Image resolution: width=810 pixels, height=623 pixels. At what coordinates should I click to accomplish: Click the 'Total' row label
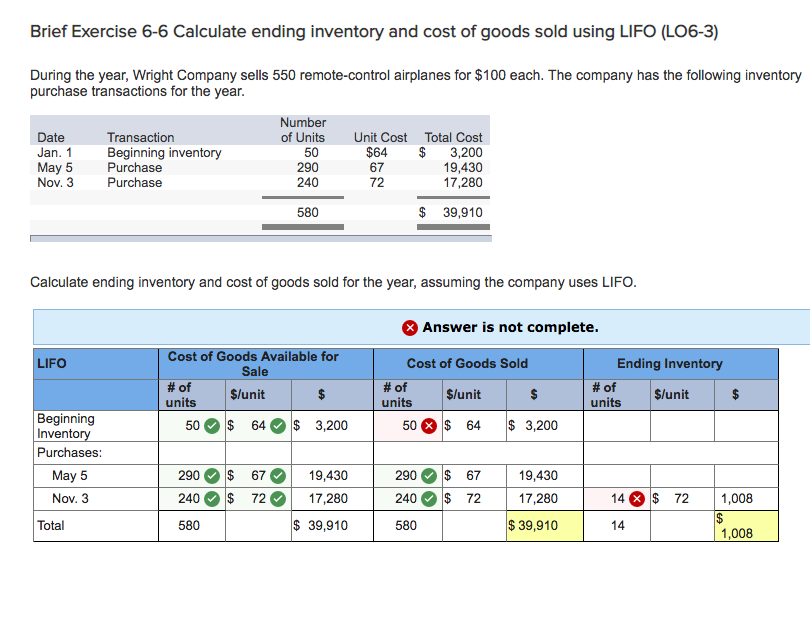click(x=51, y=526)
